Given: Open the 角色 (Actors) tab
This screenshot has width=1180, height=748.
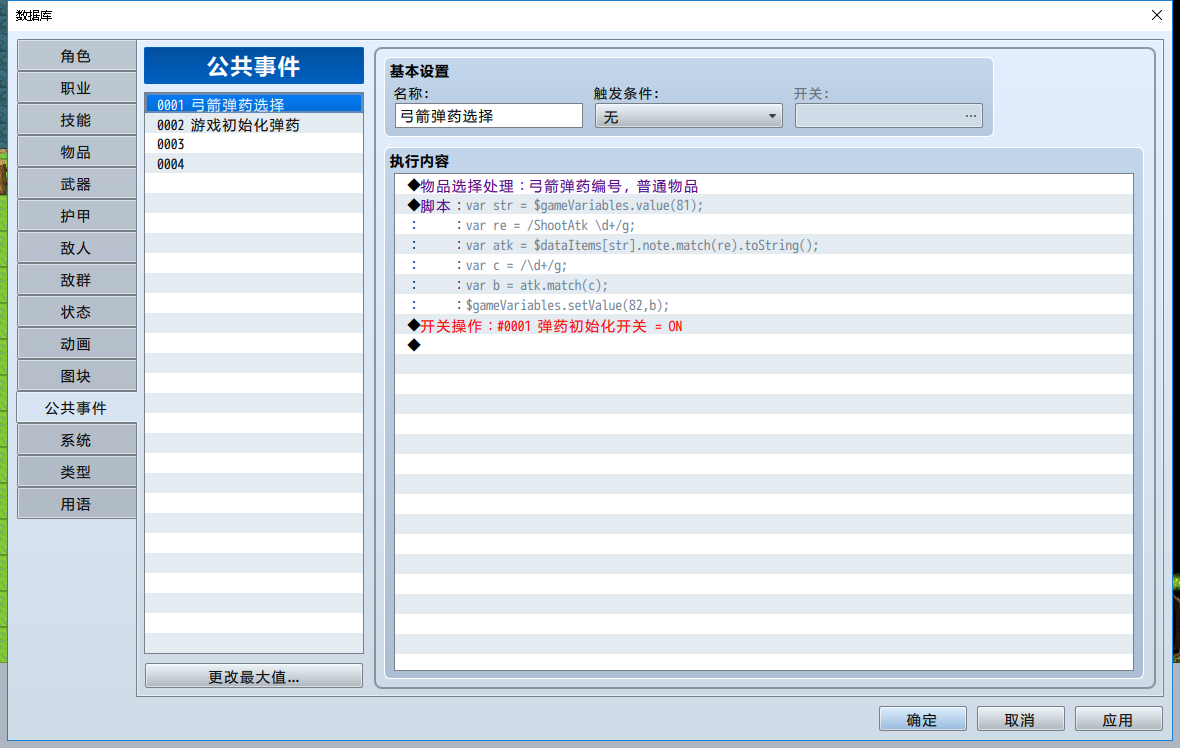Looking at the screenshot, I should click(76, 56).
